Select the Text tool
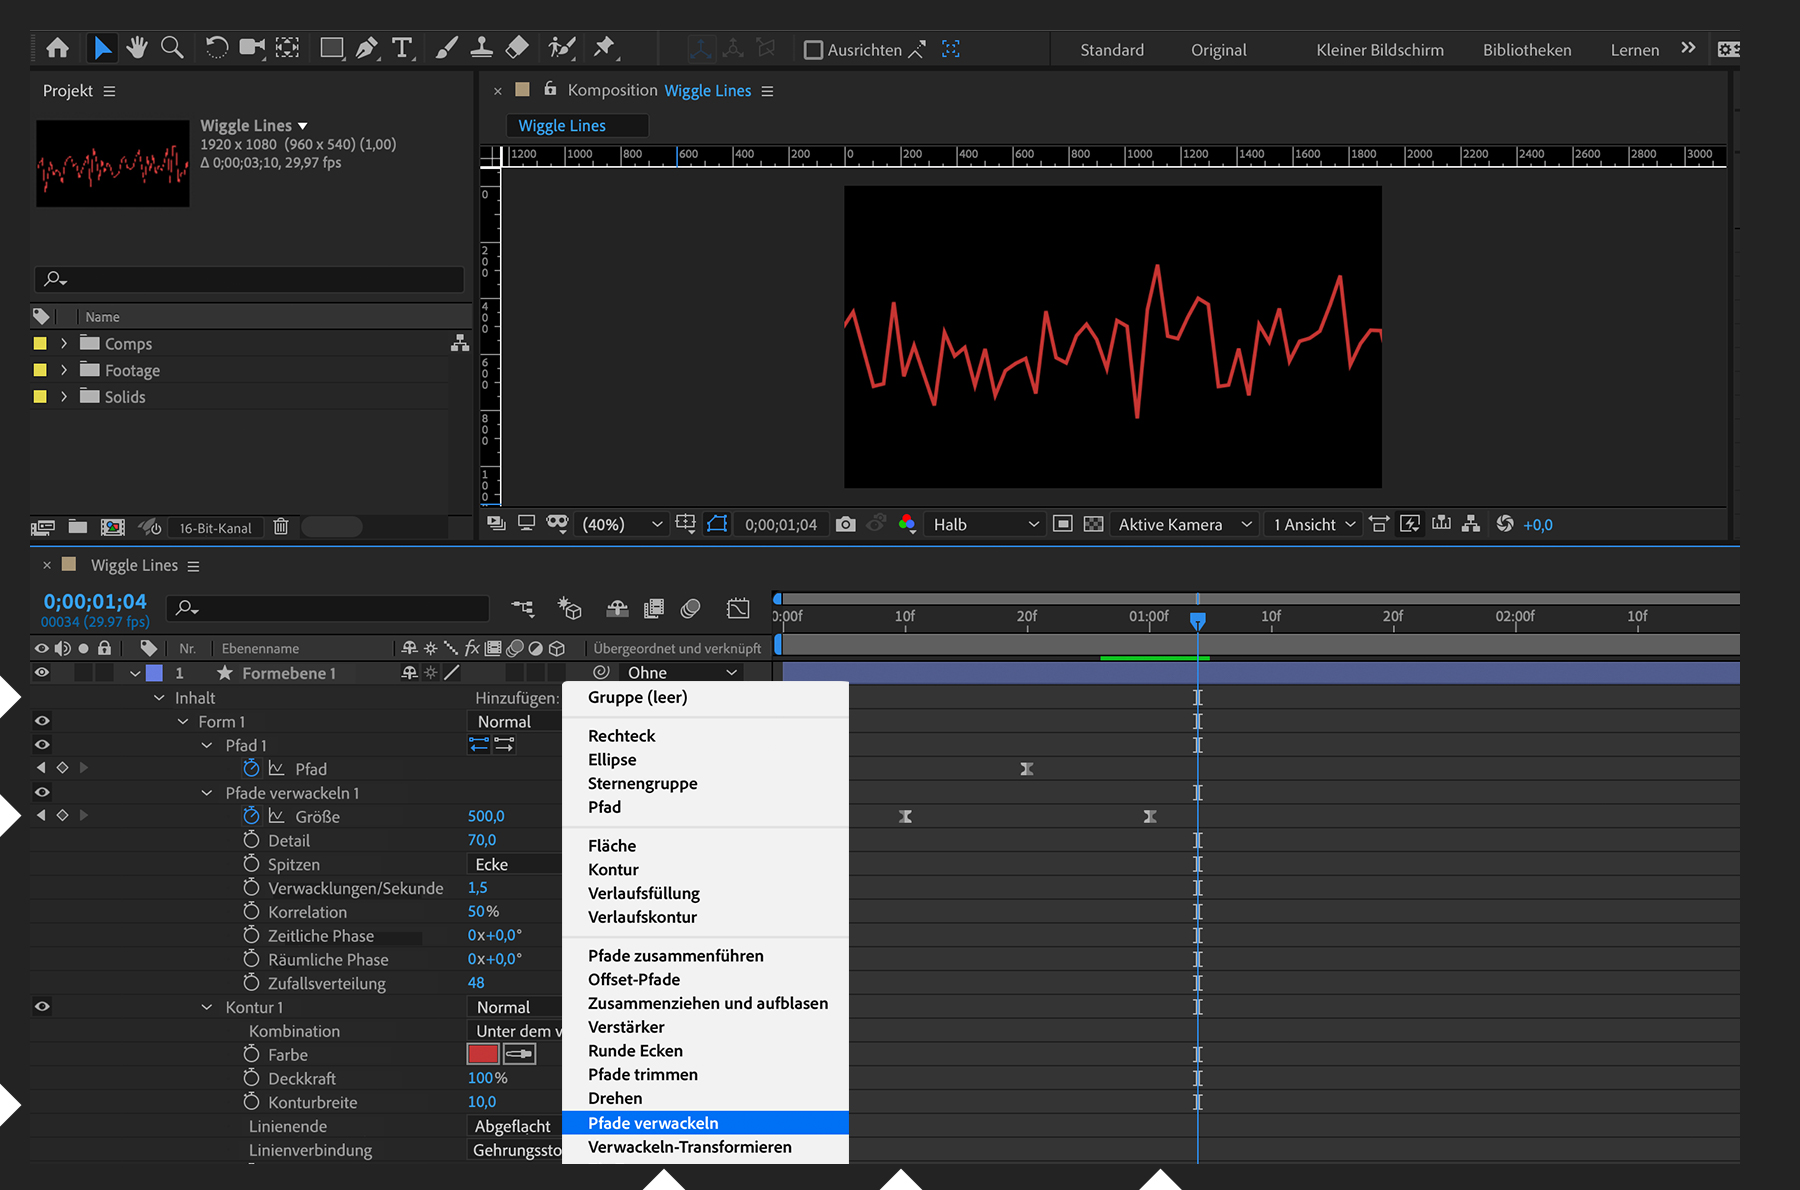1800x1190 pixels. point(402,48)
